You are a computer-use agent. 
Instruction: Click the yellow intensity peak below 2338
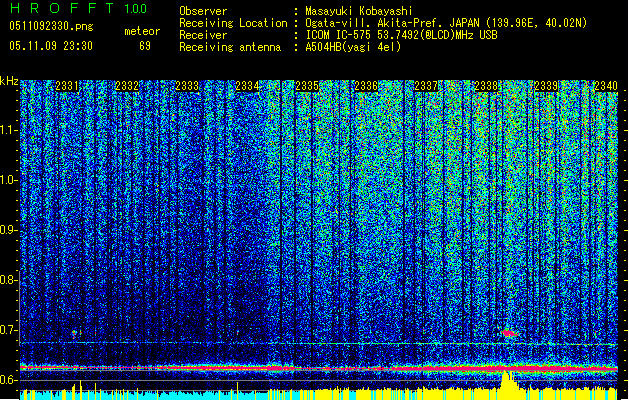click(507, 385)
